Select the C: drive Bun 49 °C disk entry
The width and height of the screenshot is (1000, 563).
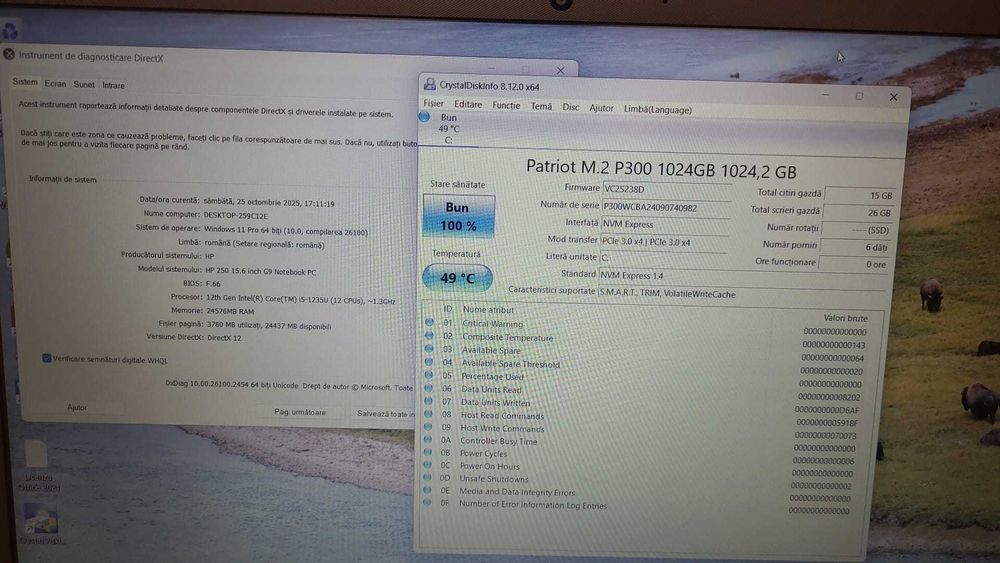click(x=448, y=128)
